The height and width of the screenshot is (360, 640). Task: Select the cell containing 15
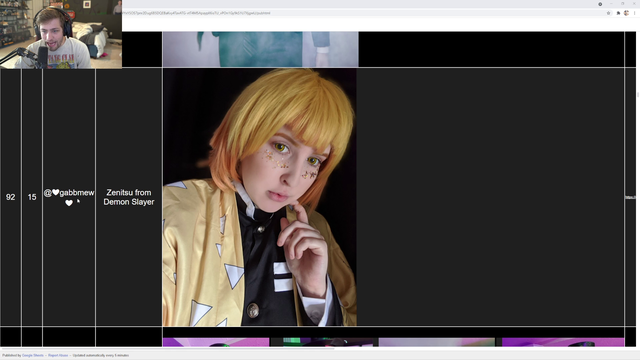point(32,197)
